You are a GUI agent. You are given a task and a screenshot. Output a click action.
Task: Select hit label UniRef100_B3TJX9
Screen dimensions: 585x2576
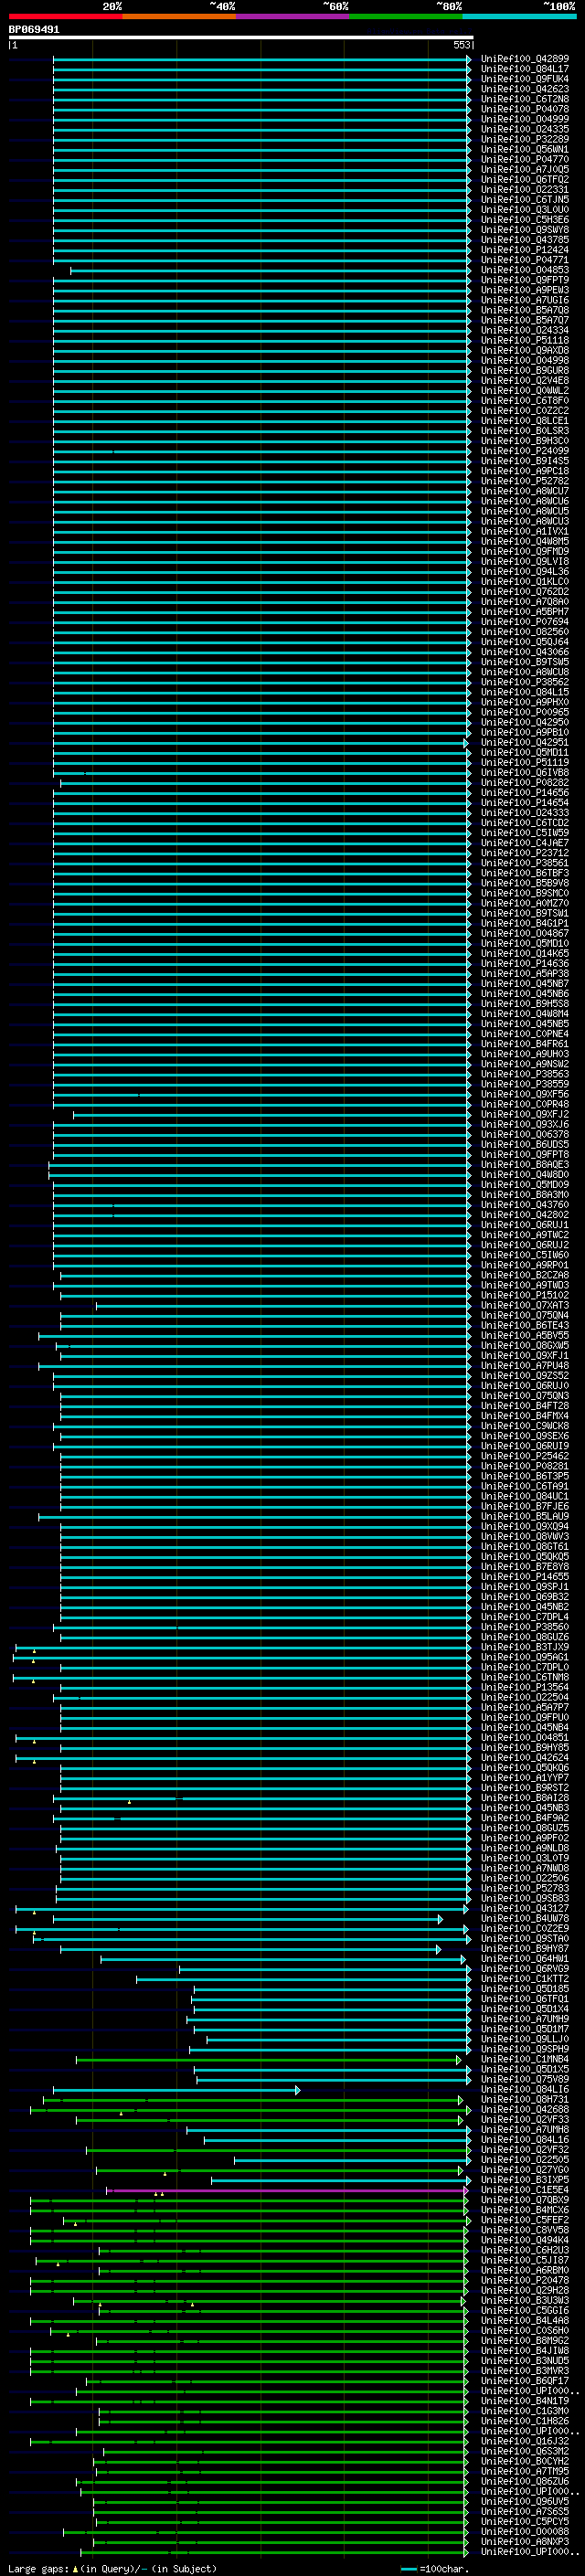[x=525, y=1647]
